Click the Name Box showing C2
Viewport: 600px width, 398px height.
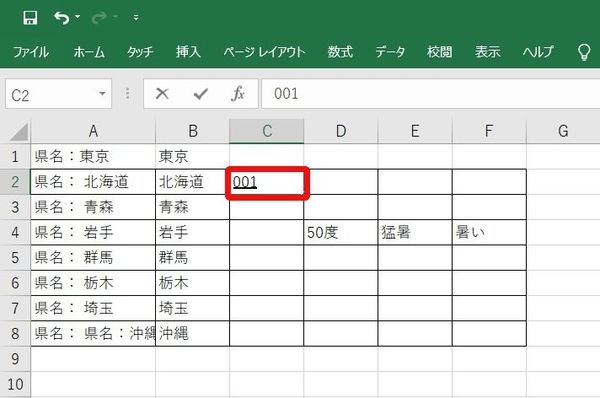(x=59, y=94)
